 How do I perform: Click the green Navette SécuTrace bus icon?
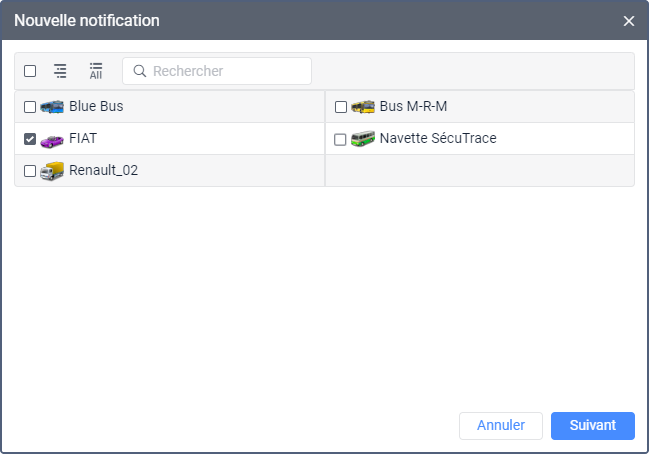point(363,139)
